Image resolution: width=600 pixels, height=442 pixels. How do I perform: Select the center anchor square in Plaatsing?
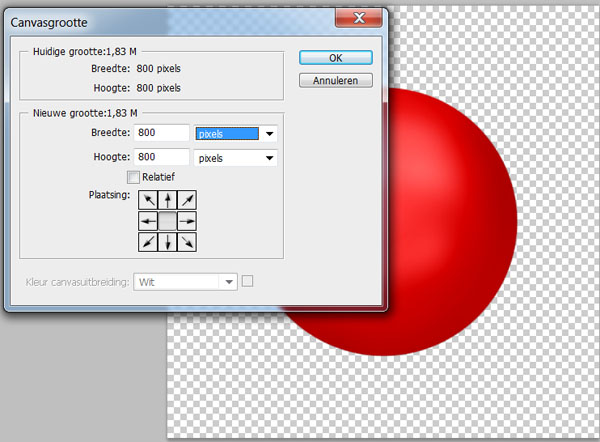pyautogui.click(x=167, y=221)
